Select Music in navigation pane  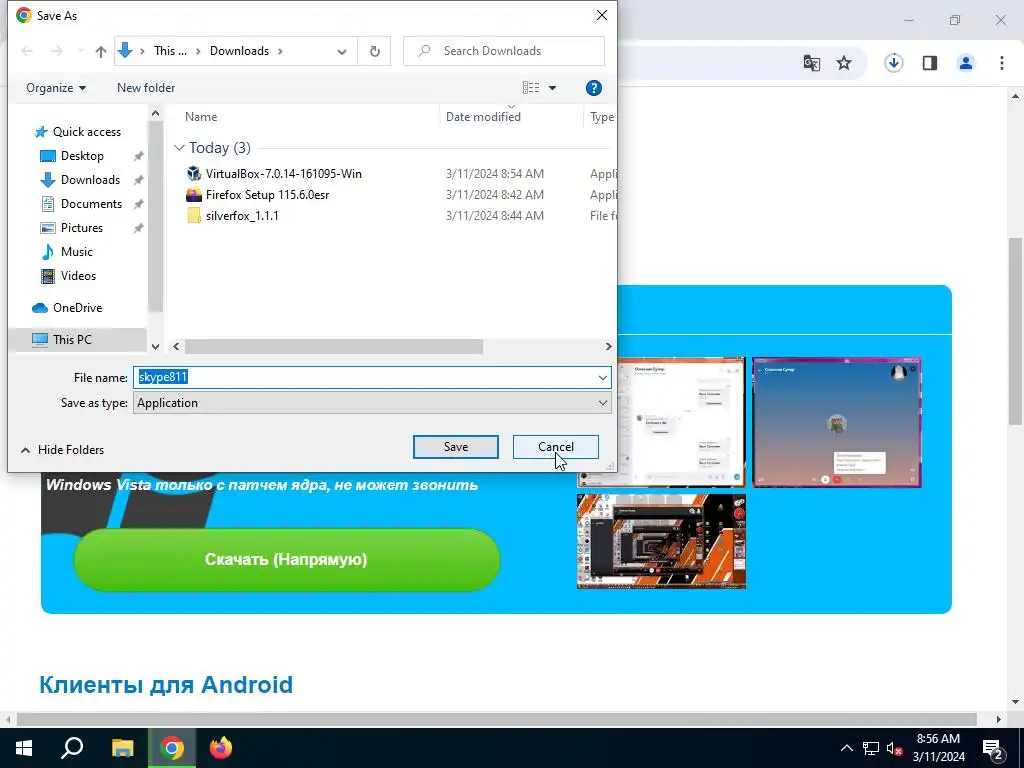tap(67, 251)
